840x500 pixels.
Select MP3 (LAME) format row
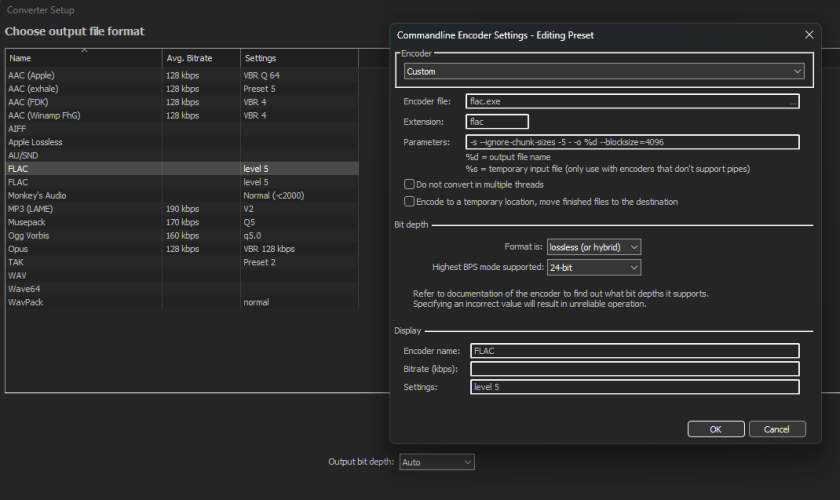[182, 209]
